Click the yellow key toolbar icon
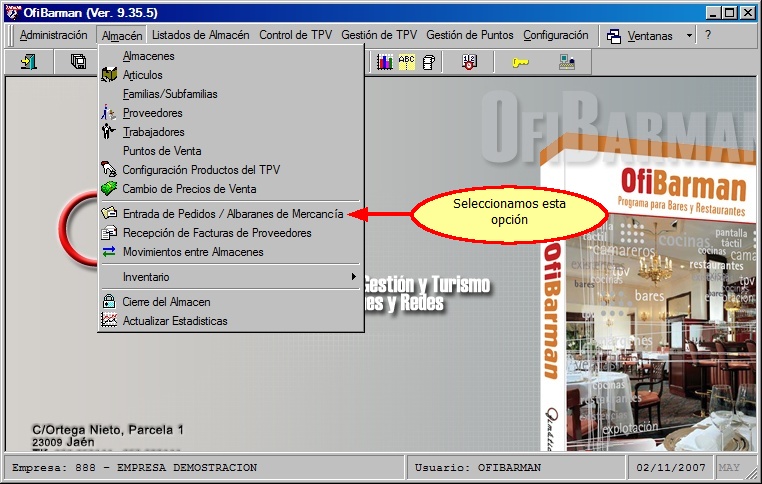Viewport: 762px width, 484px height. [520, 62]
